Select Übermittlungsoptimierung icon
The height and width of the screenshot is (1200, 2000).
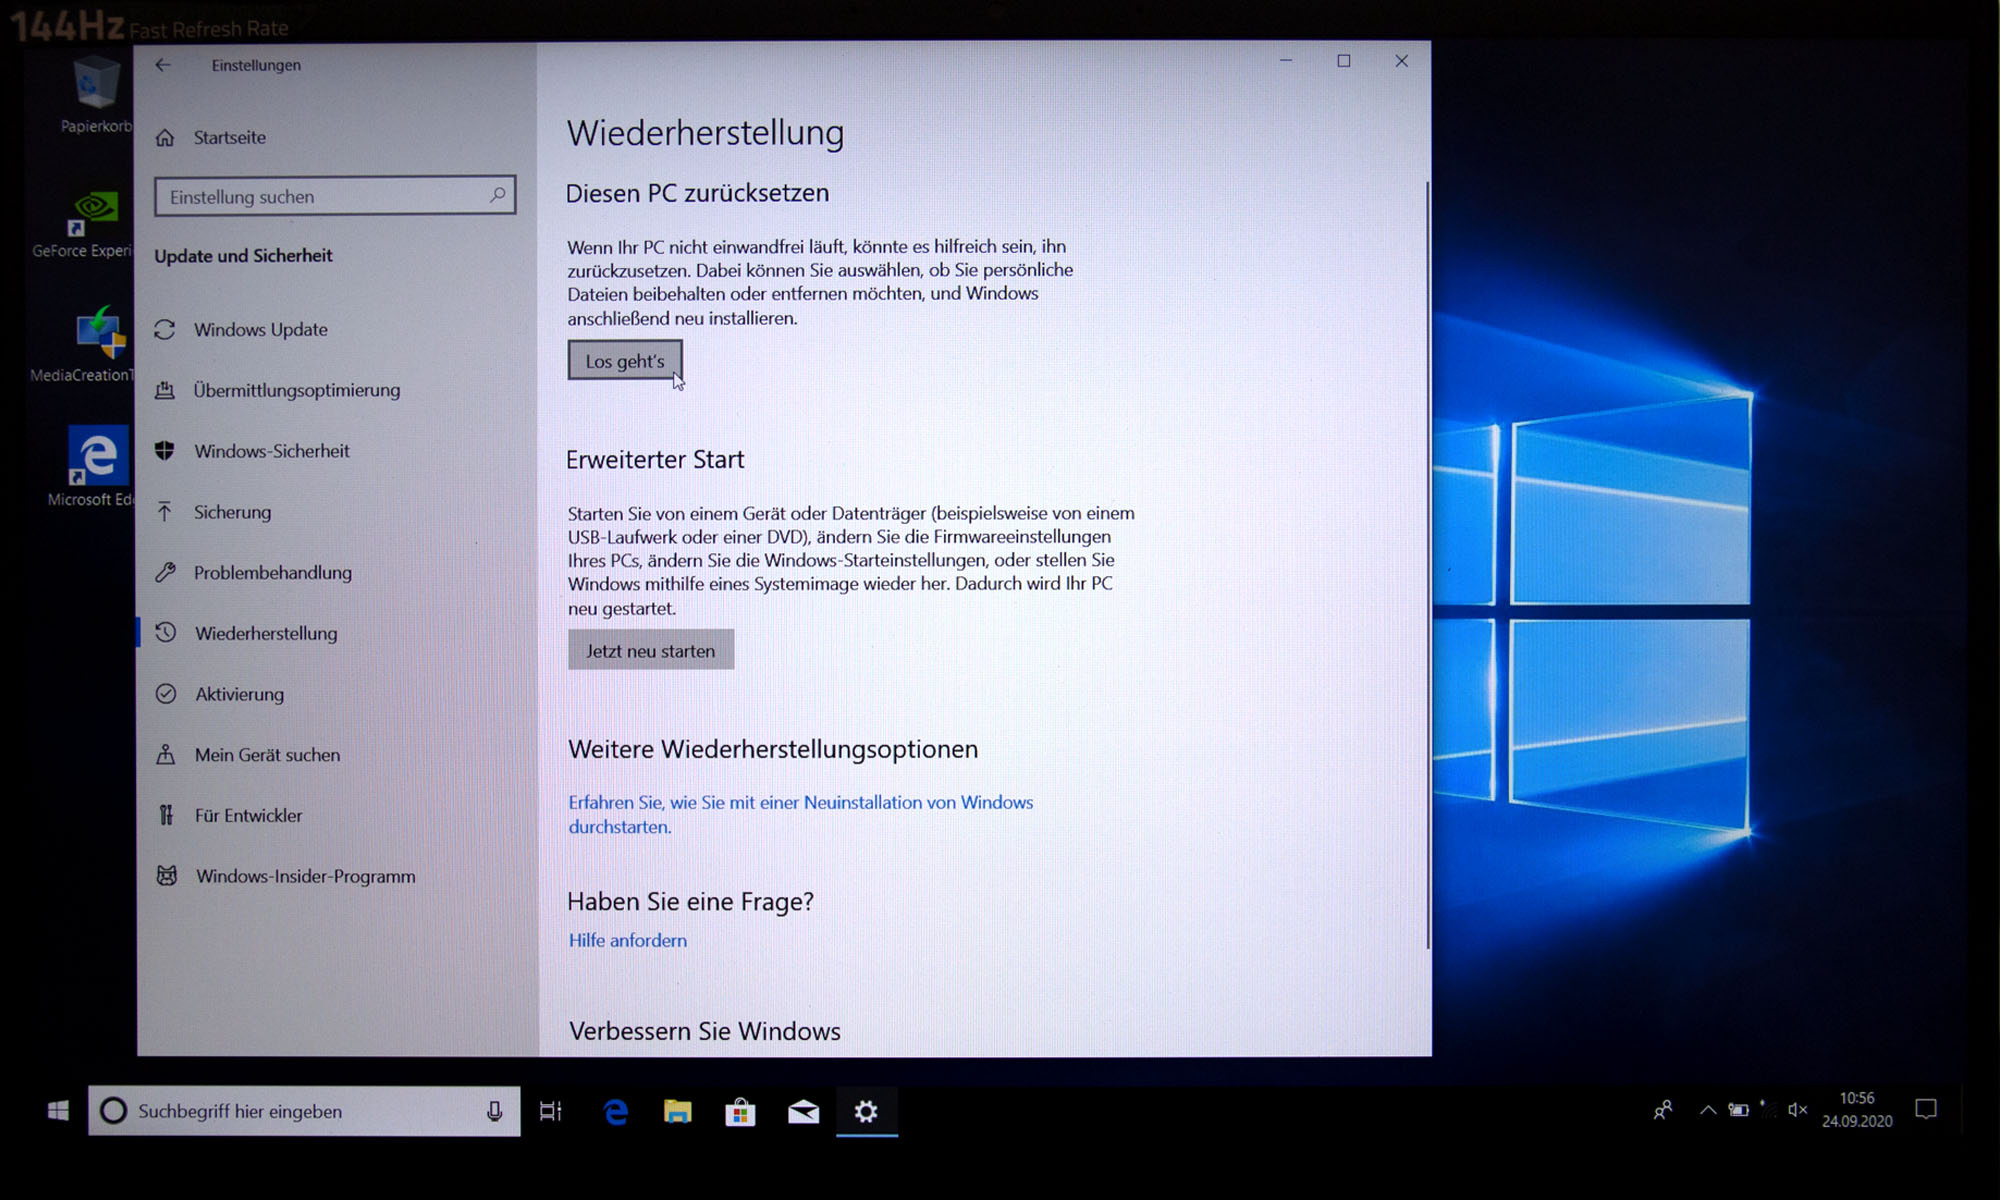click(165, 390)
